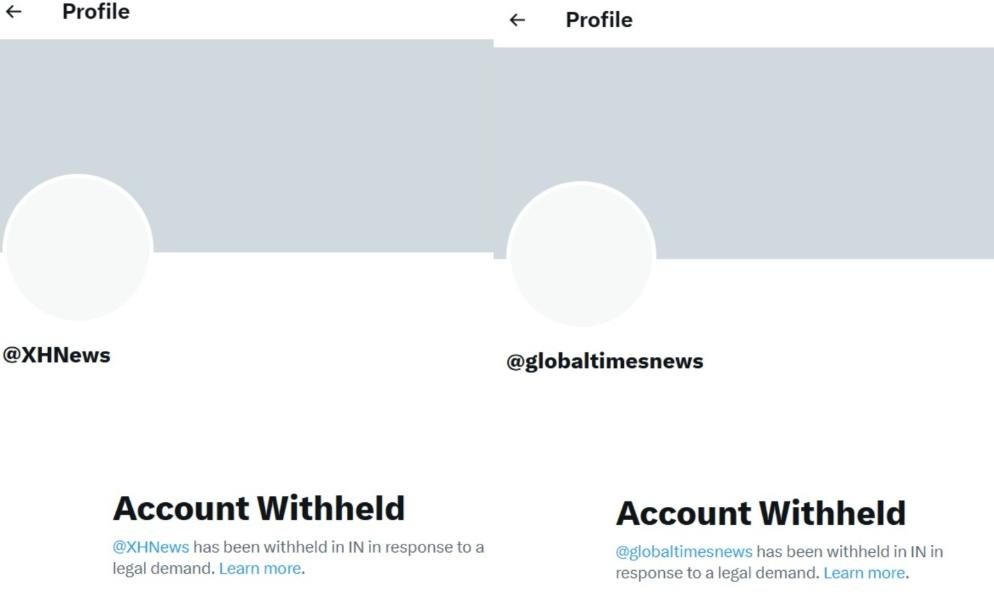Open the blank globaltimesnews profile avatar

[x=581, y=254]
